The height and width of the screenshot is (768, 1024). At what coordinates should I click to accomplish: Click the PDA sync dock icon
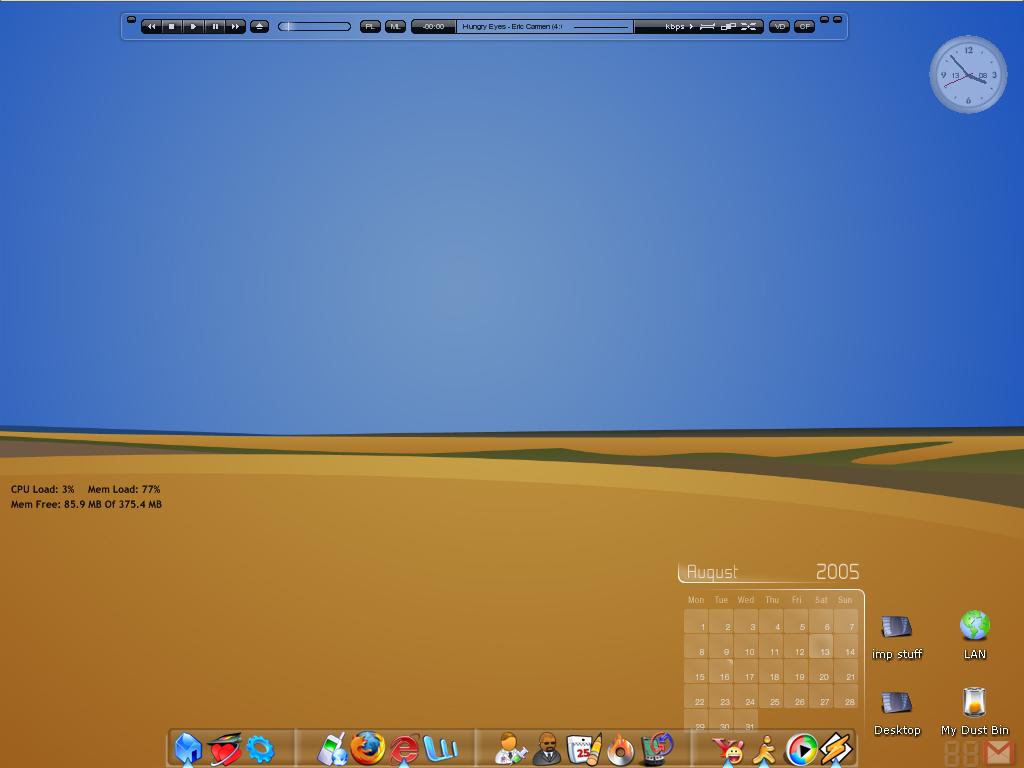click(657, 748)
